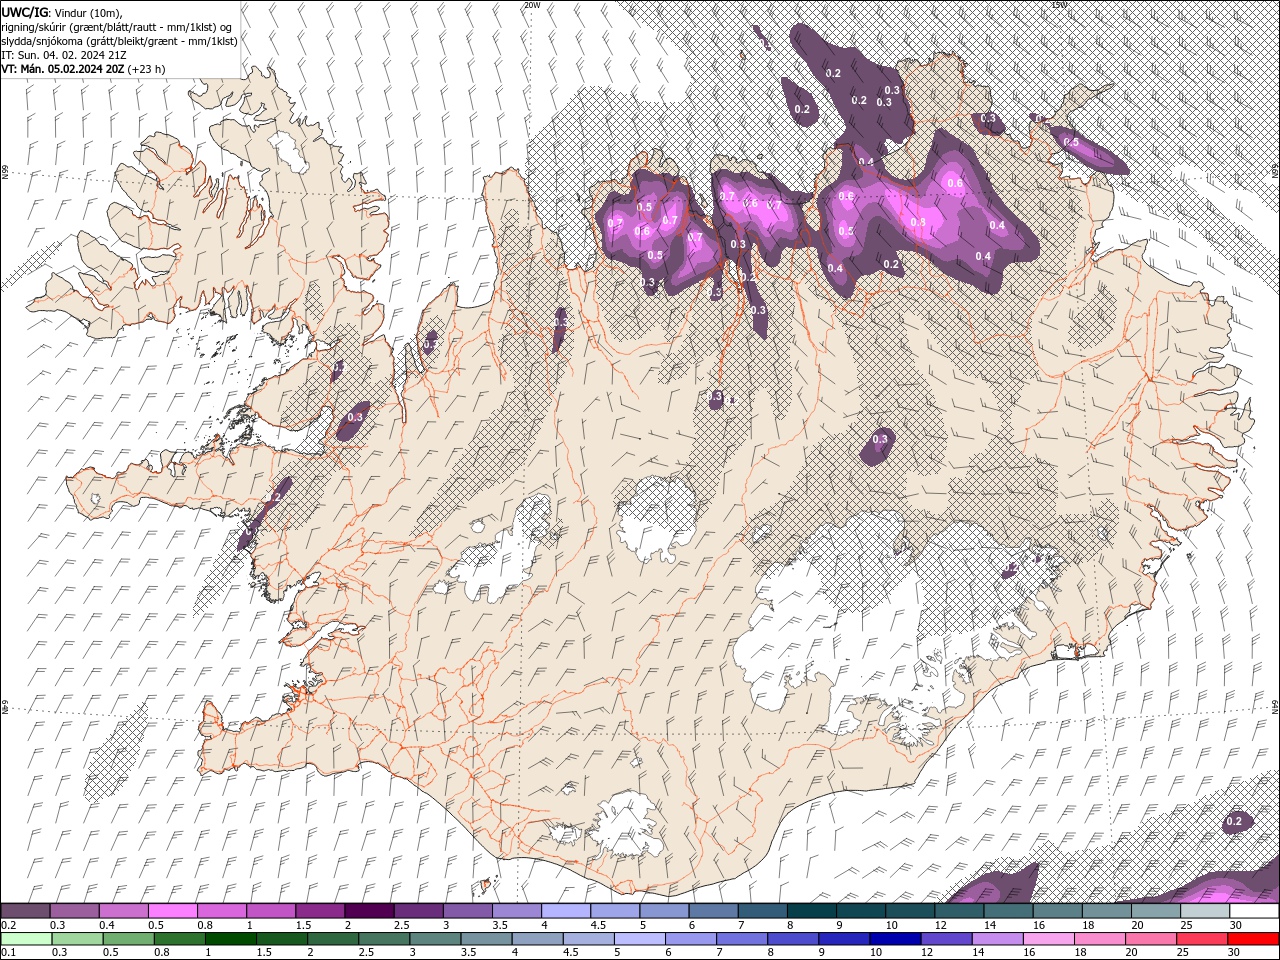The width and height of the screenshot is (1280, 960).
Task: Click the white upper-row swatch labeled 30
Action: click(x=1253, y=911)
